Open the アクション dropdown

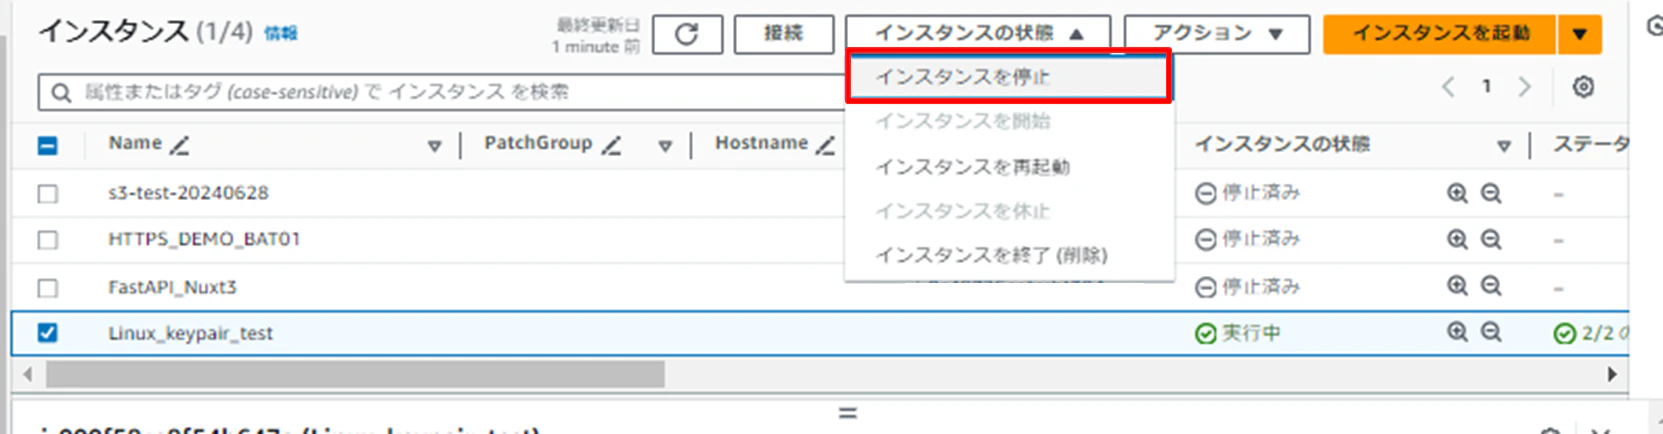tap(1217, 34)
